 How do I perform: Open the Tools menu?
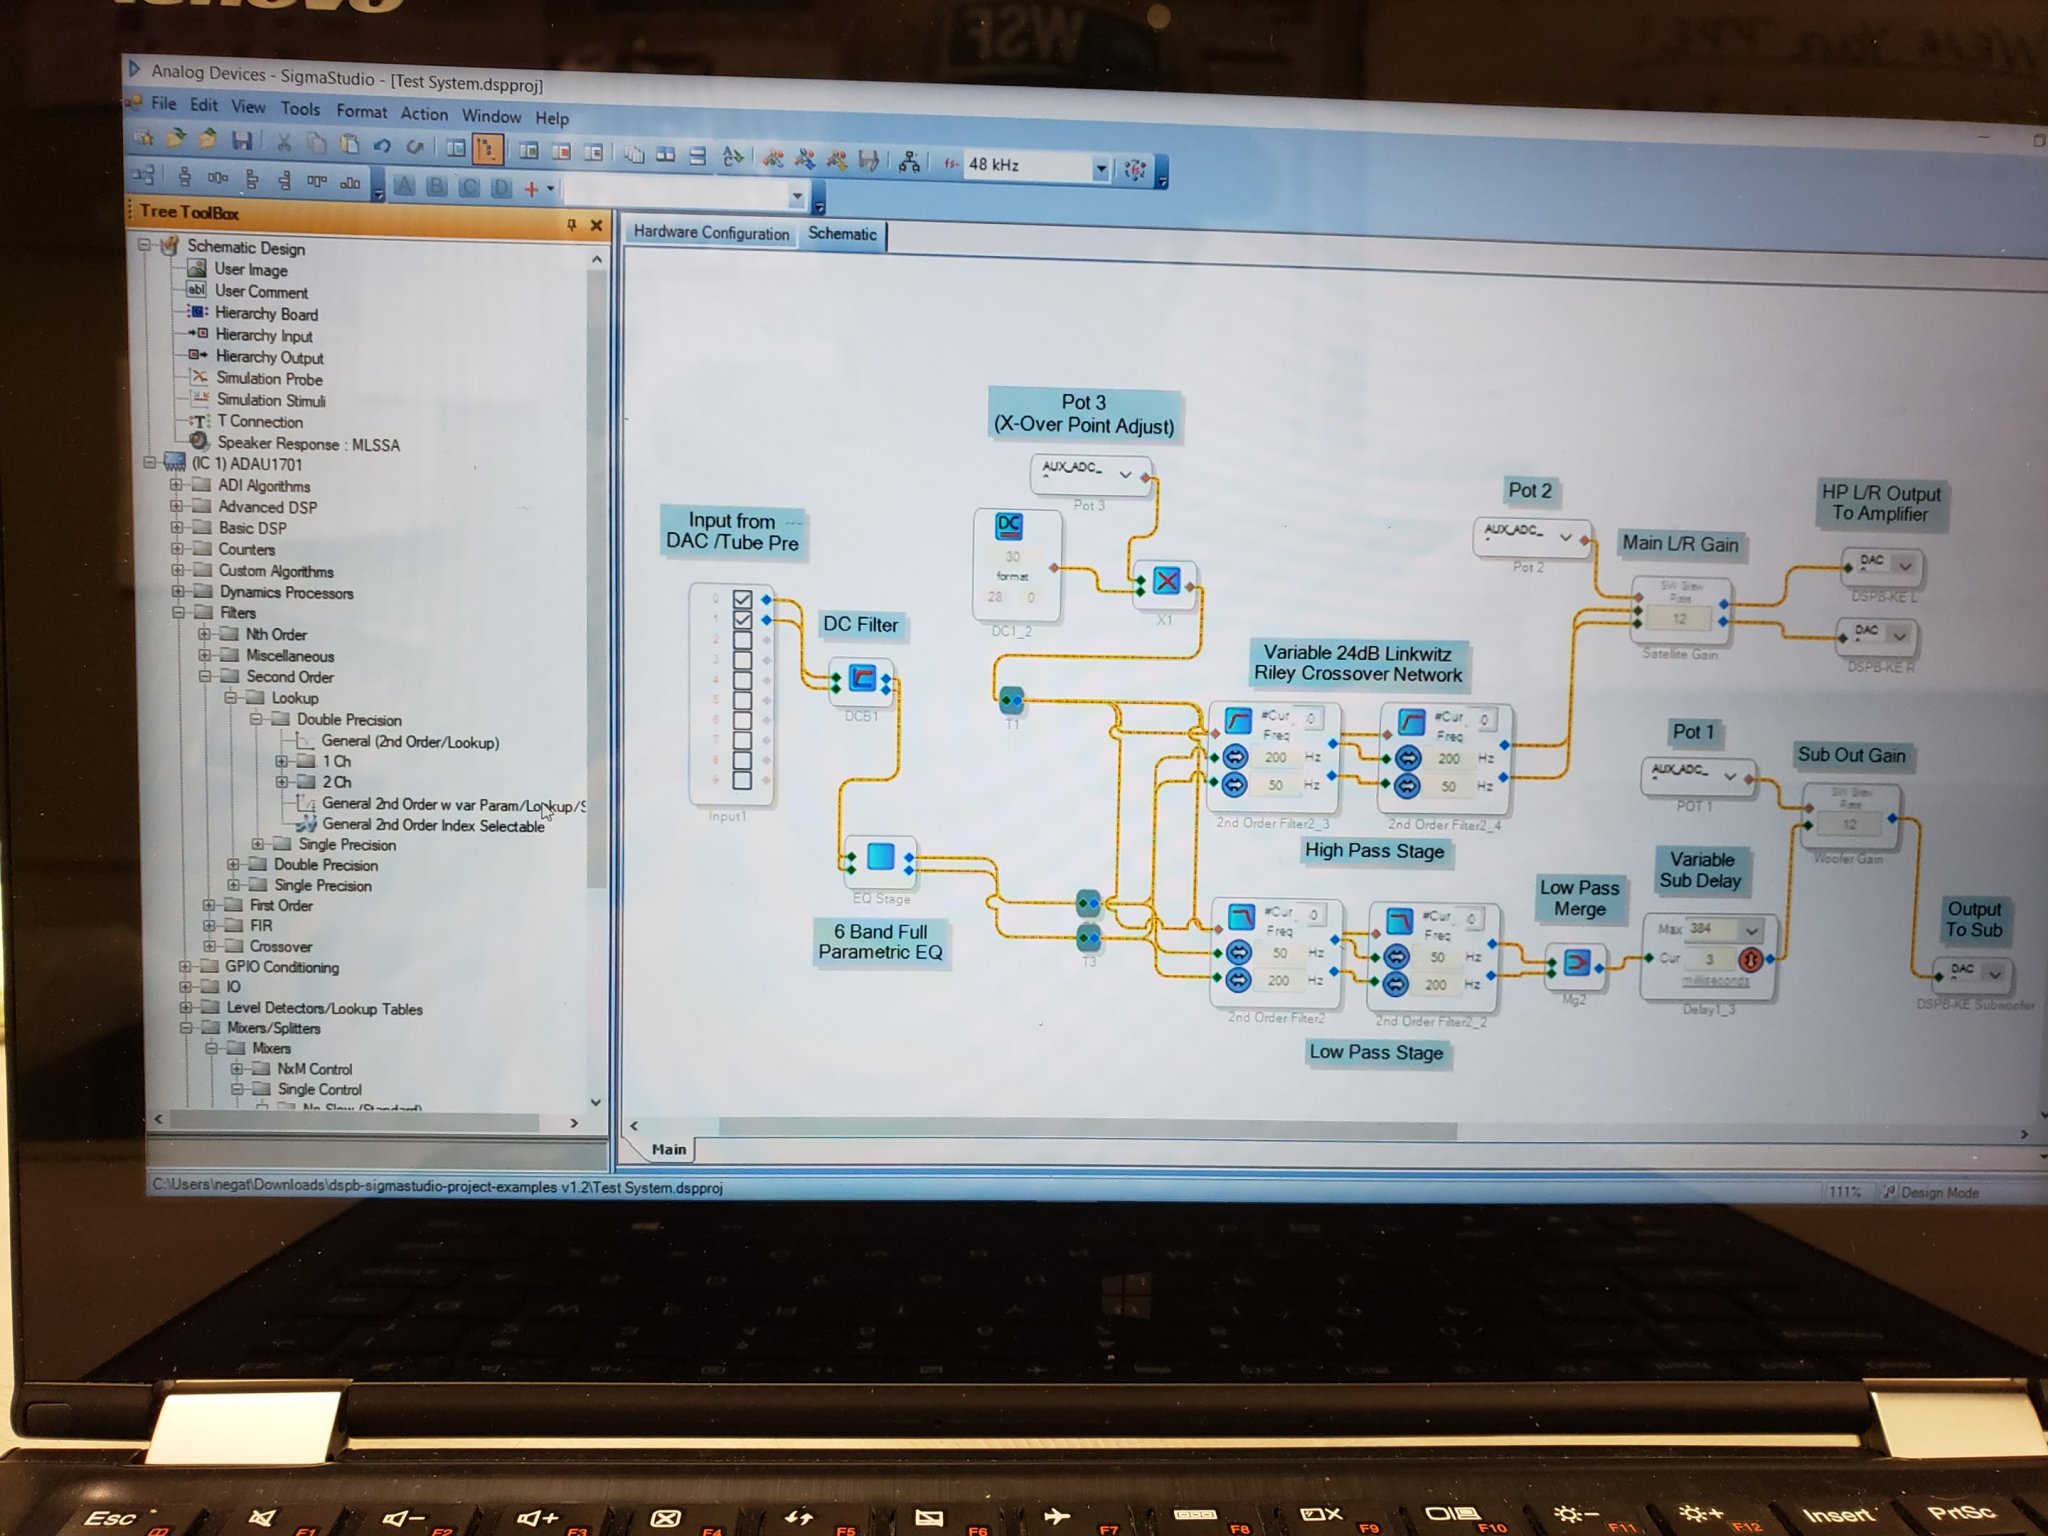click(300, 109)
